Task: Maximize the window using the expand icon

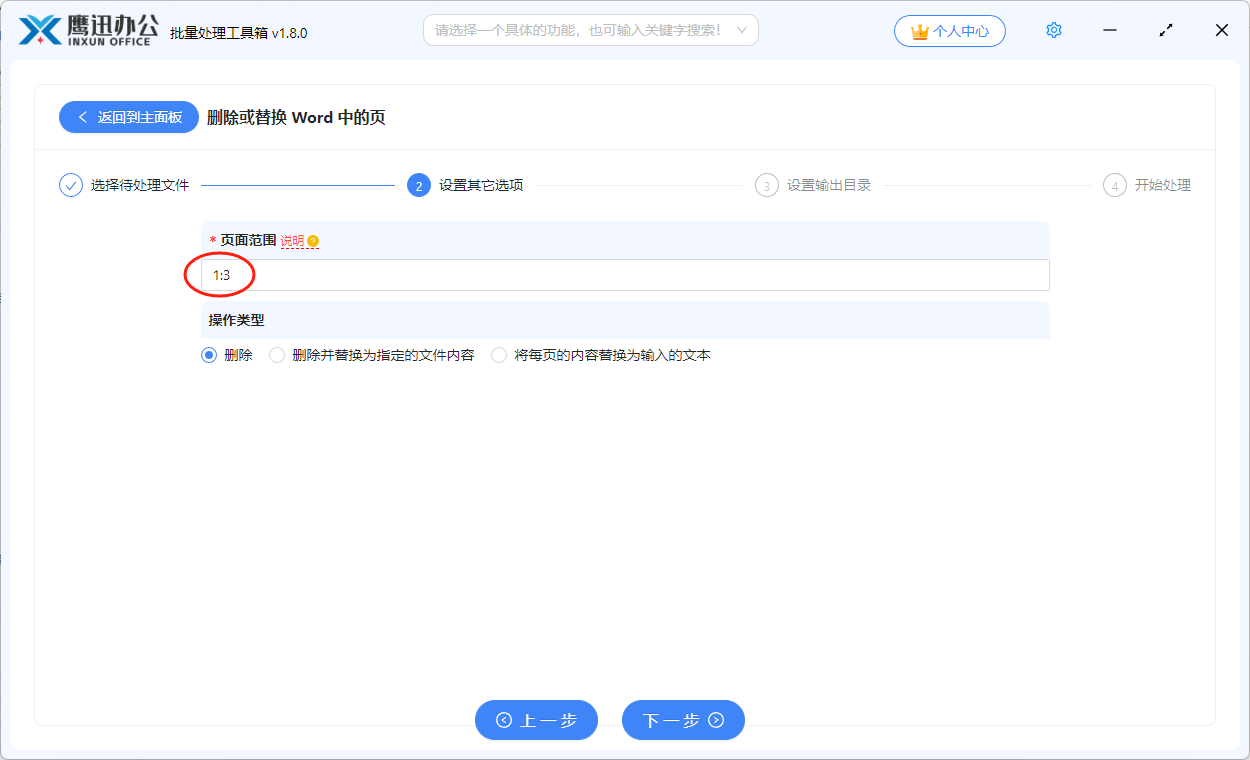Action: (x=1166, y=31)
